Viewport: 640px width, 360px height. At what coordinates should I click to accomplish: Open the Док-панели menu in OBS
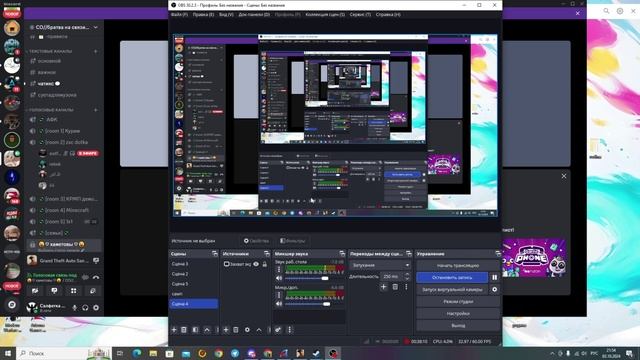click(x=254, y=14)
